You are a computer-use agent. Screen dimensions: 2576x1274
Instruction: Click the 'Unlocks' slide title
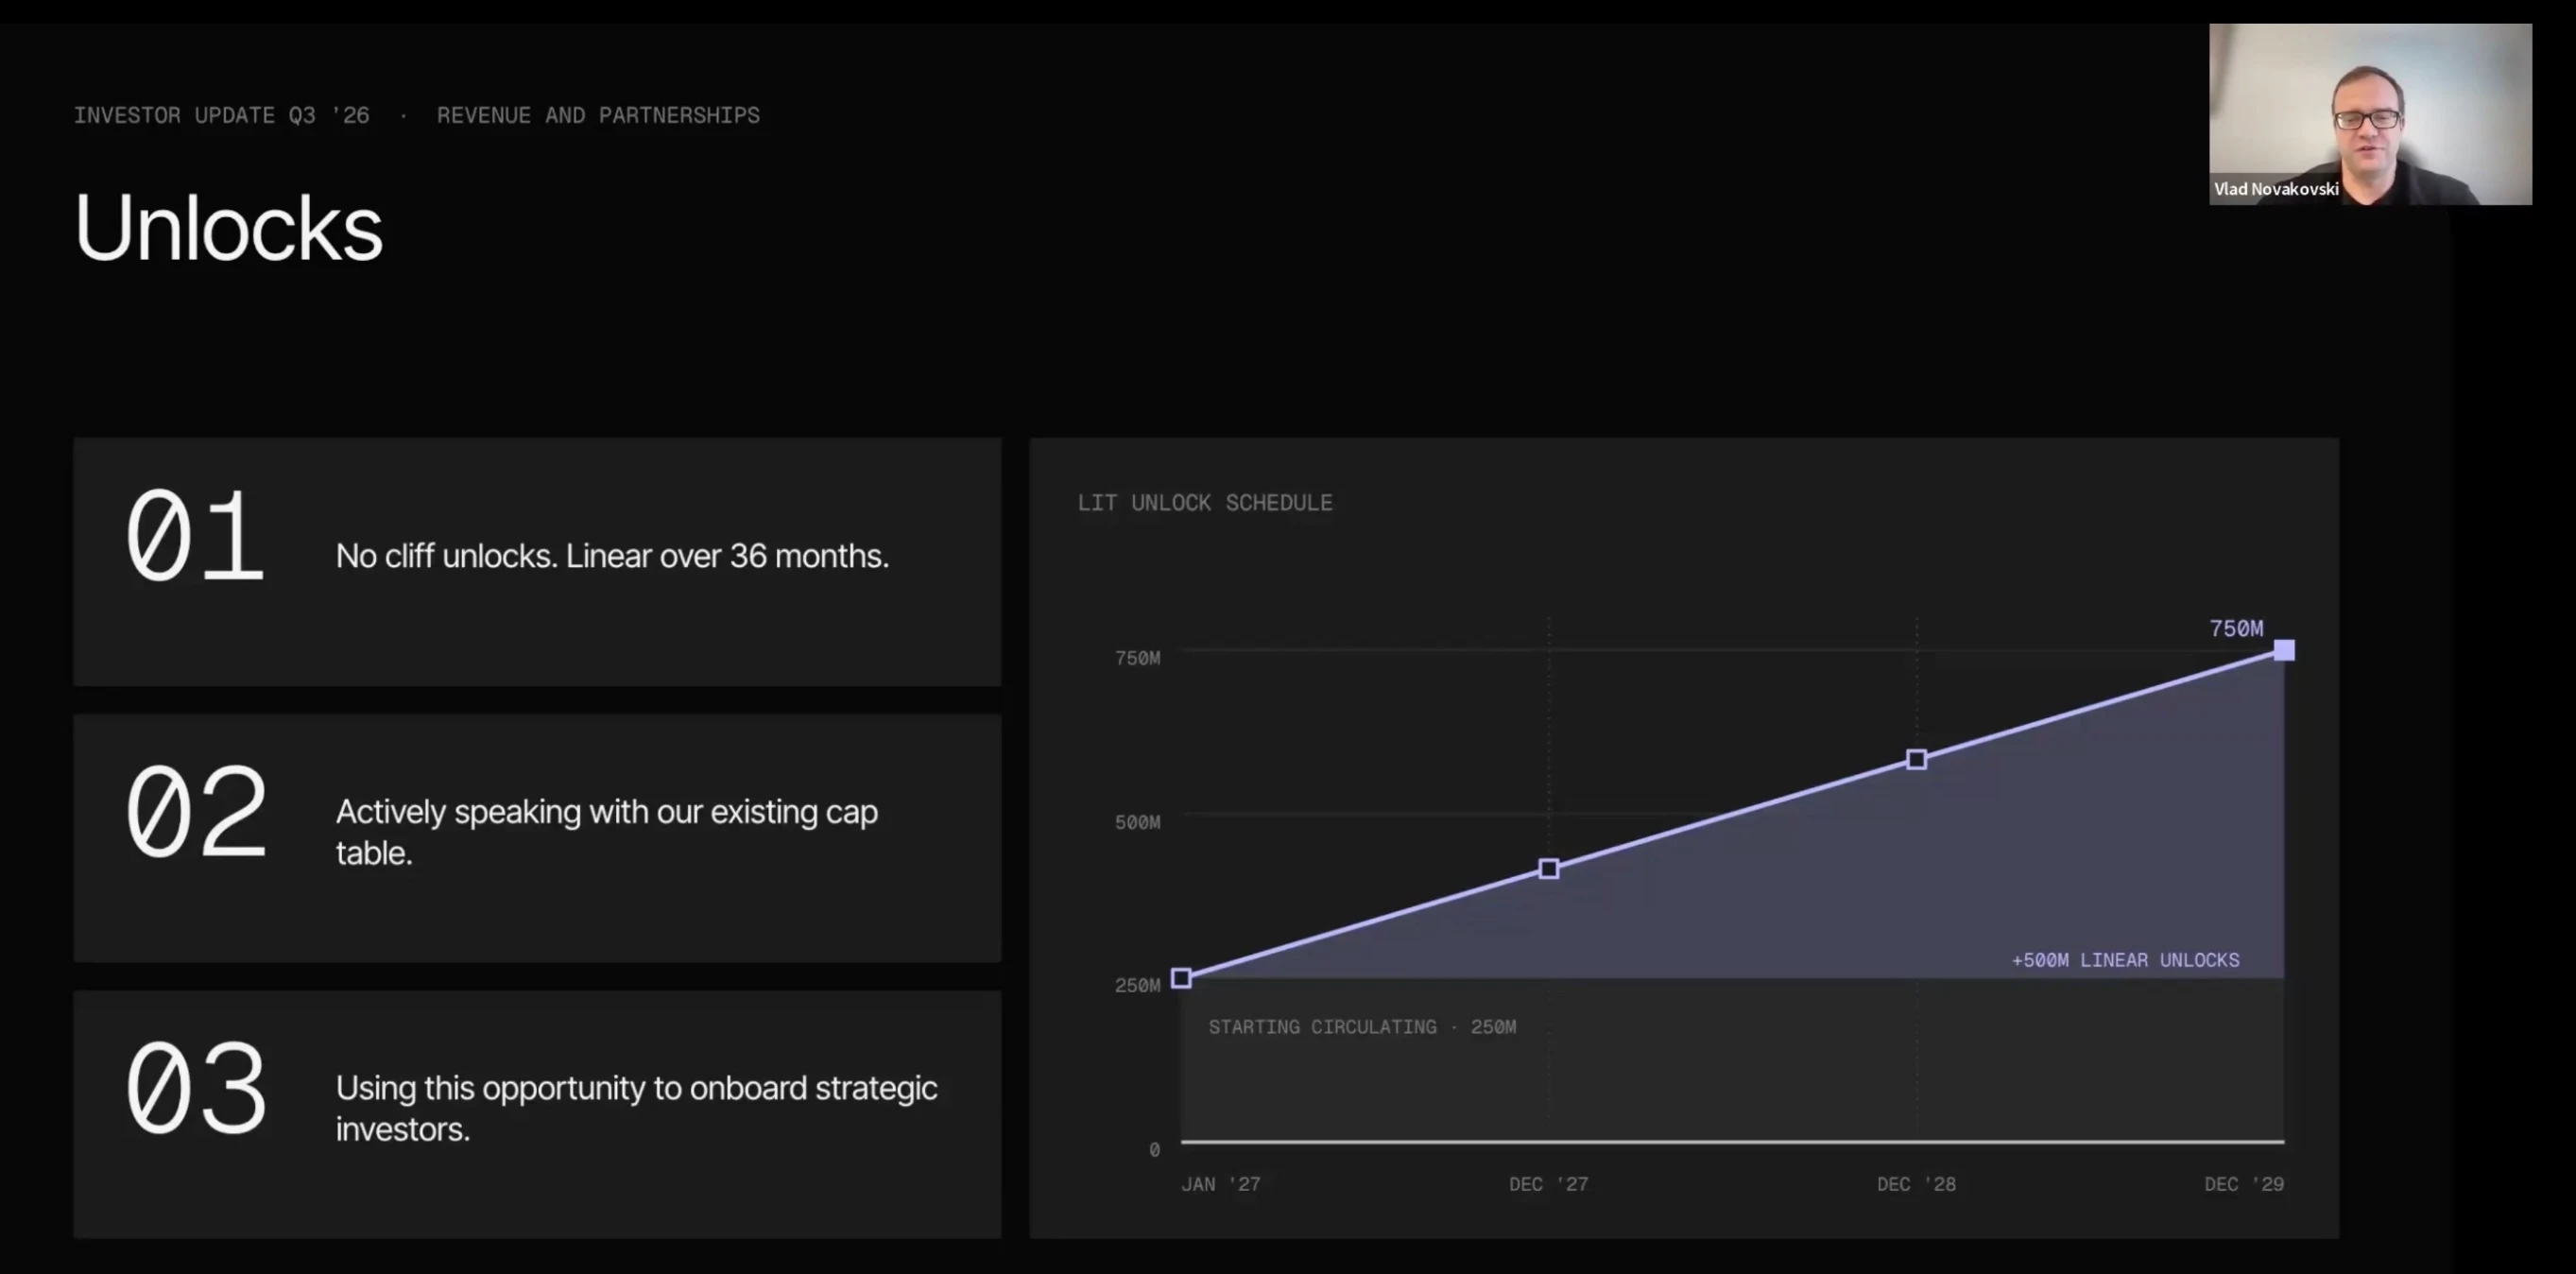click(x=228, y=228)
